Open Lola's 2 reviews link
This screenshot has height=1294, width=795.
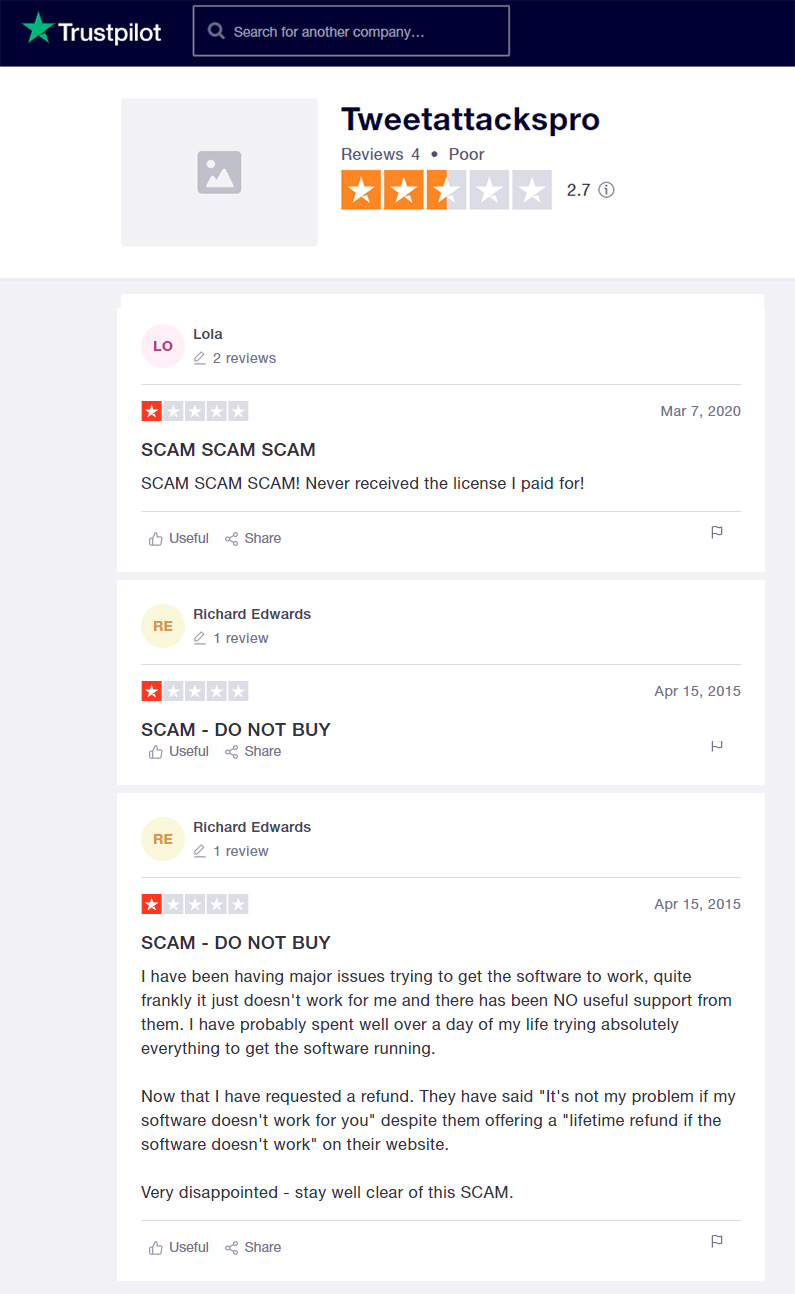244,358
